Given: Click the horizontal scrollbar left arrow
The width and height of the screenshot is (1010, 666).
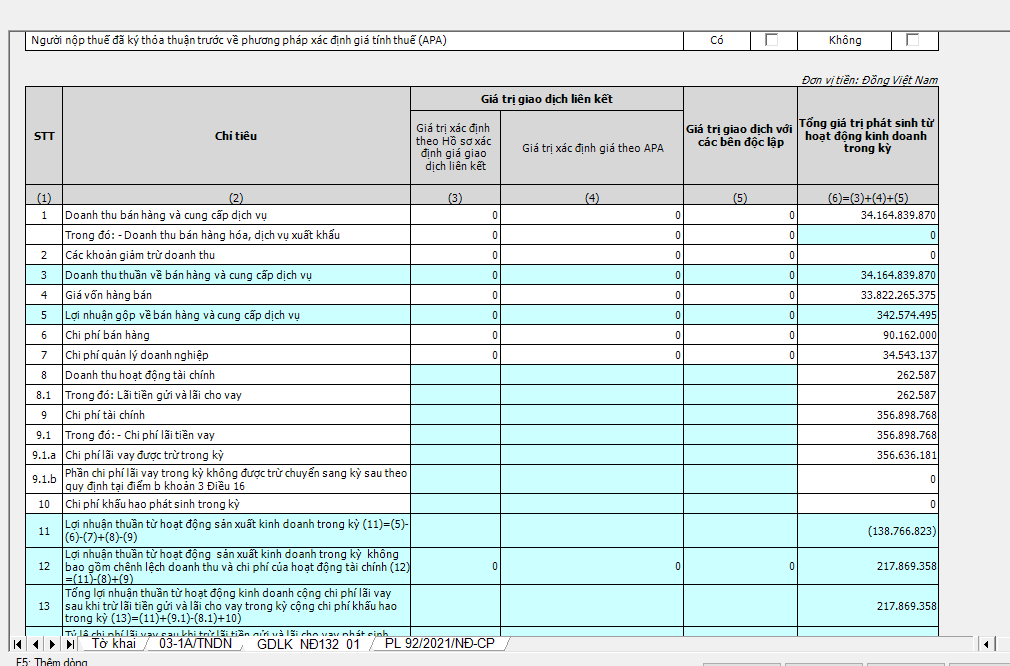Looking at the screenshot, I should click(x=986, y=643).
